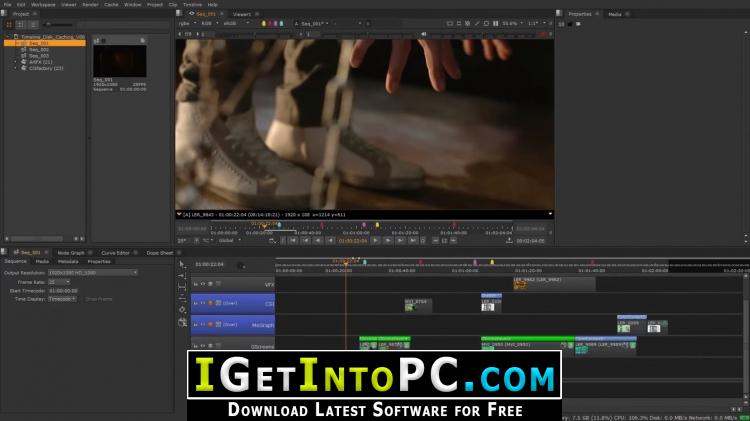Open the Workspace menu
The image size is (750, 421).
[x=43, y=4]
